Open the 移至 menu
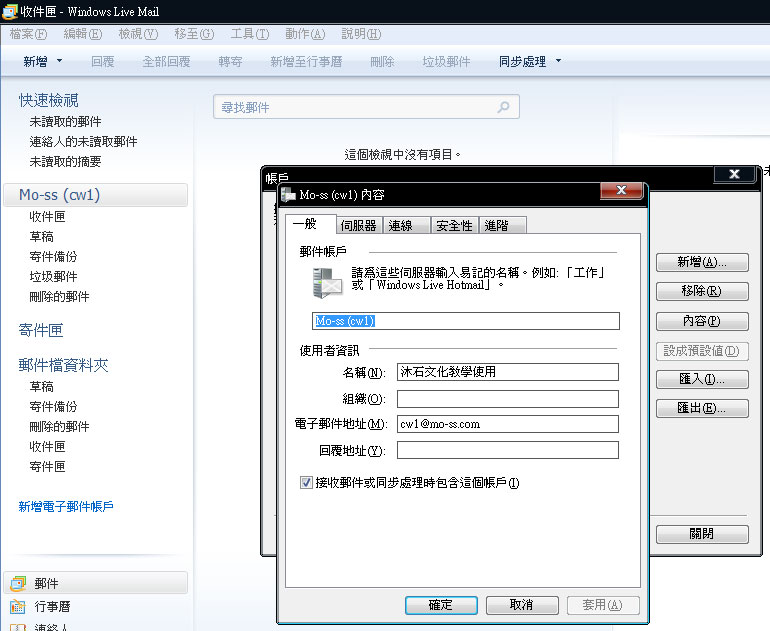The image size is (770, 631). (x=194, y=34)
